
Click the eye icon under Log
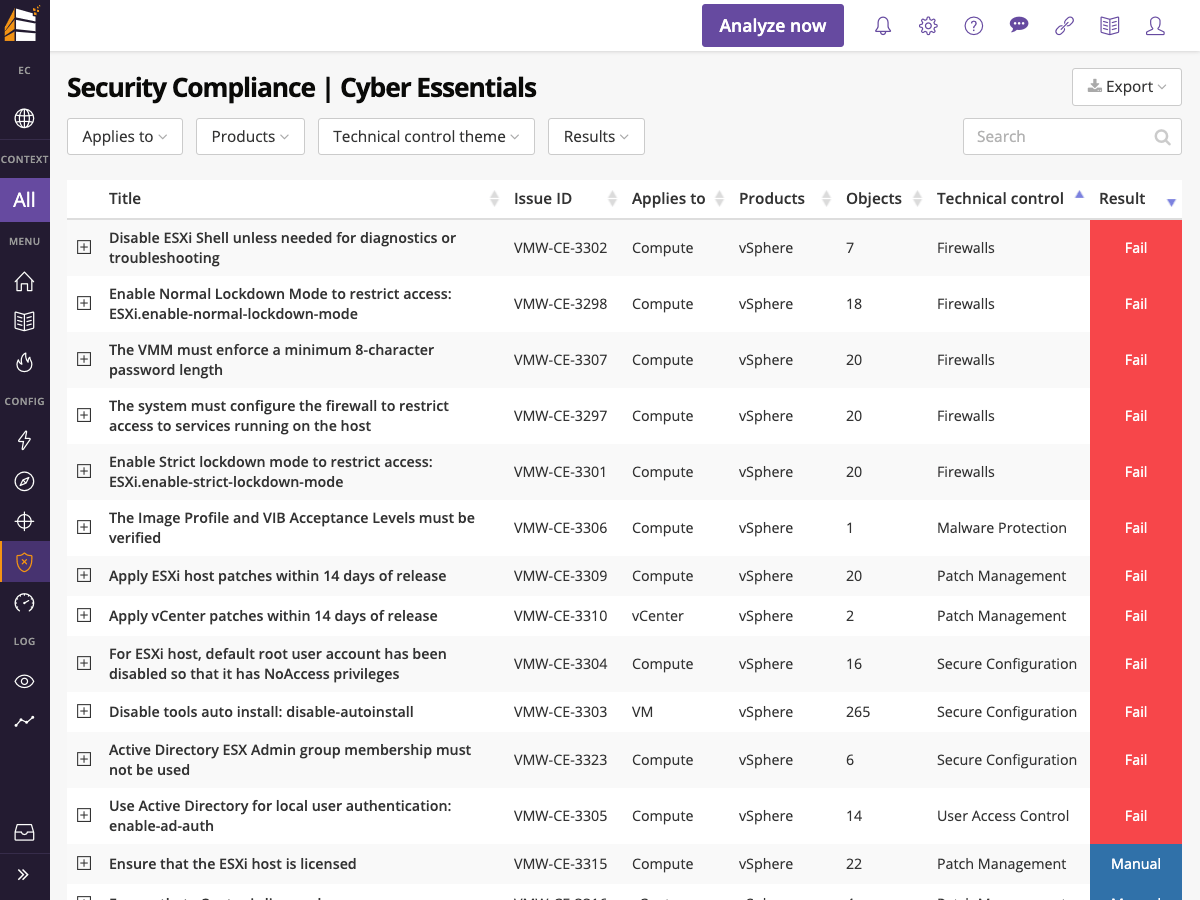[x=24, y=682]
